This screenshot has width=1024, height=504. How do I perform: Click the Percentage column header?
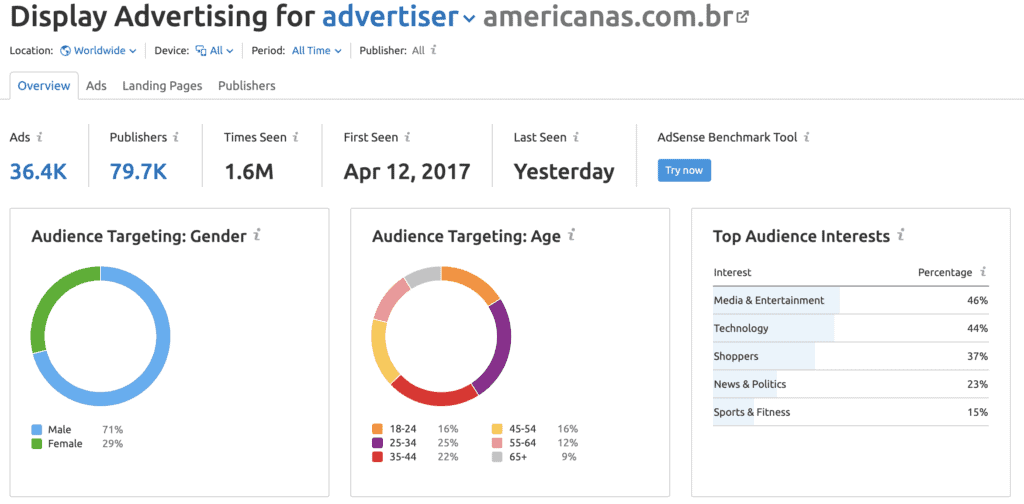[945, 272]
